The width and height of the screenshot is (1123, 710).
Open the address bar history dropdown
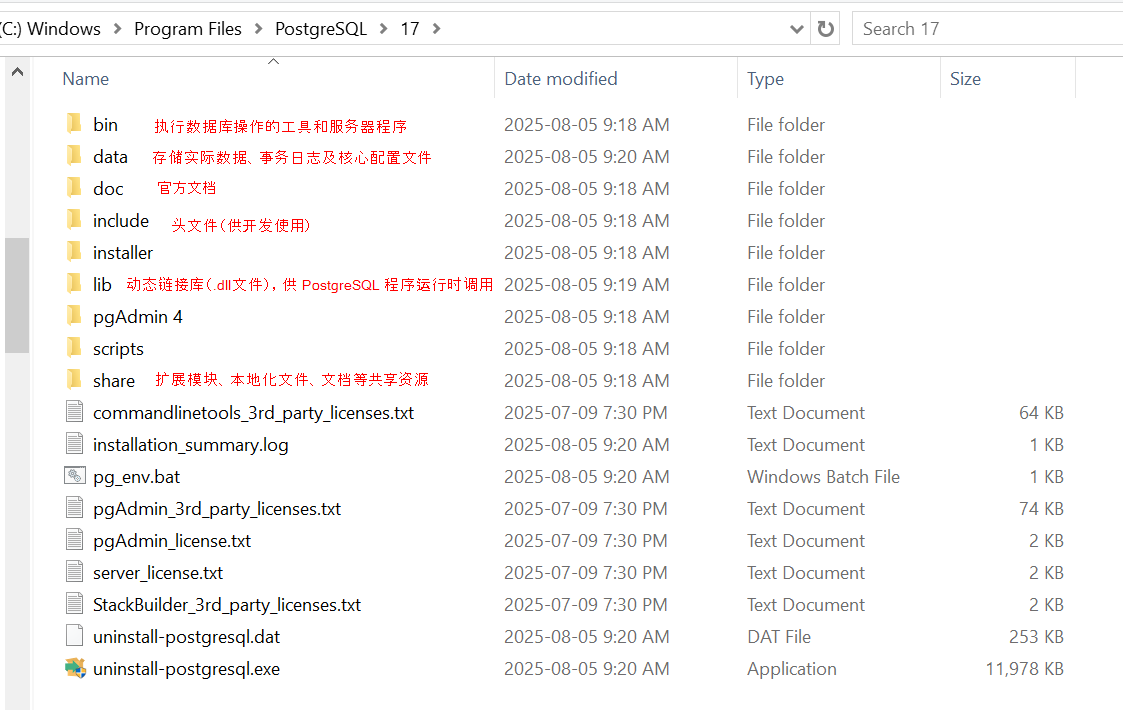coord(796,29)
